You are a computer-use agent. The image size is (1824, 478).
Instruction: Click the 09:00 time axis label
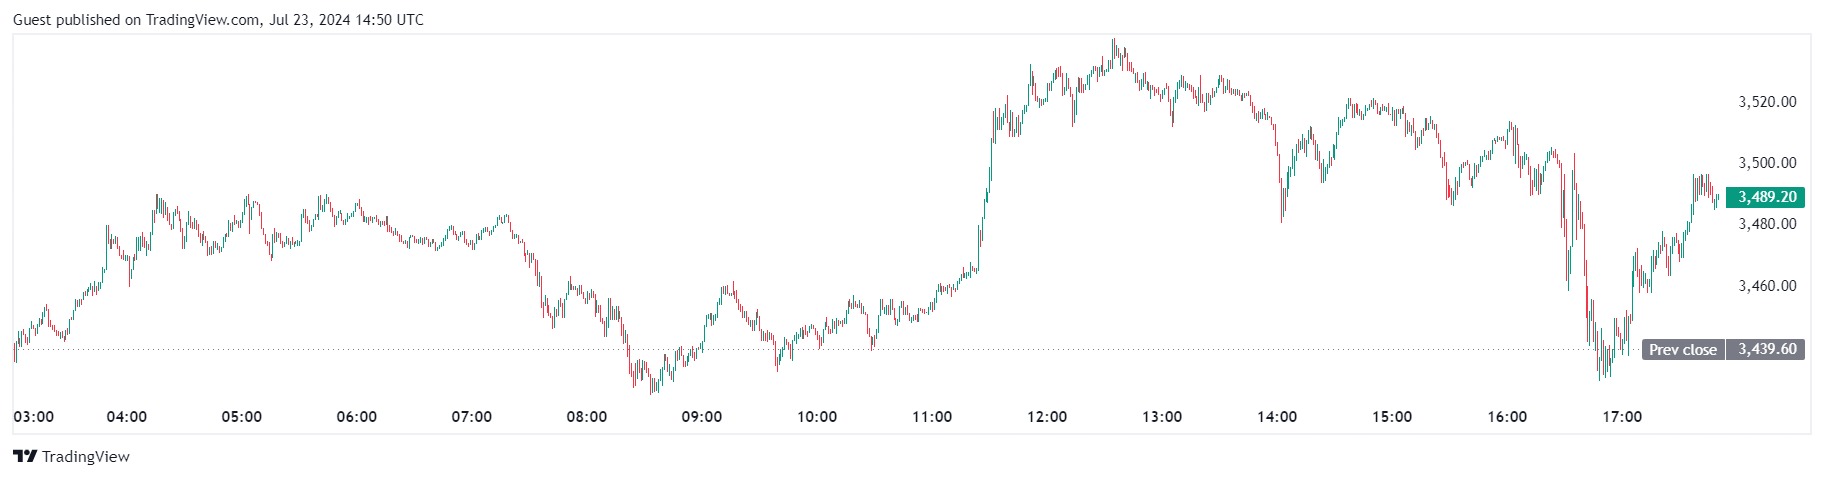702,417
